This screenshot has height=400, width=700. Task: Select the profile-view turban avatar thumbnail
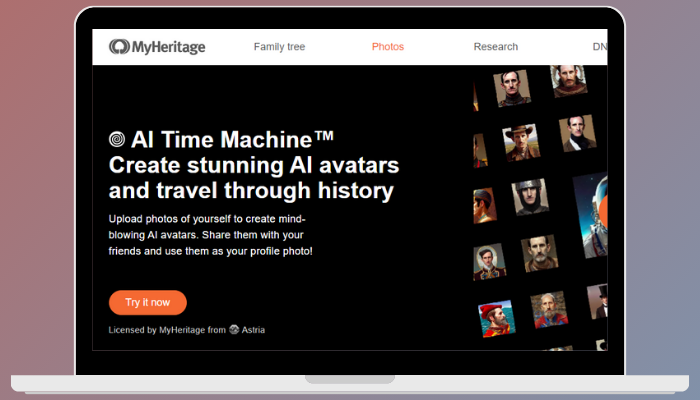(485, 205)
